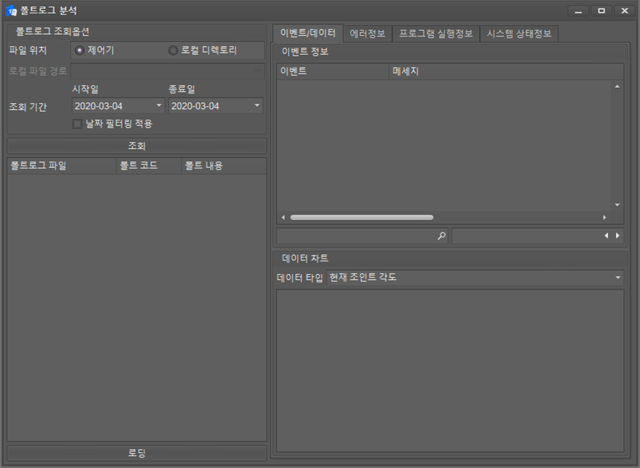The height and width of the screenshot is (468, 640).
Task: Click event list scroll-down arrow
Action: pos(618,204)
